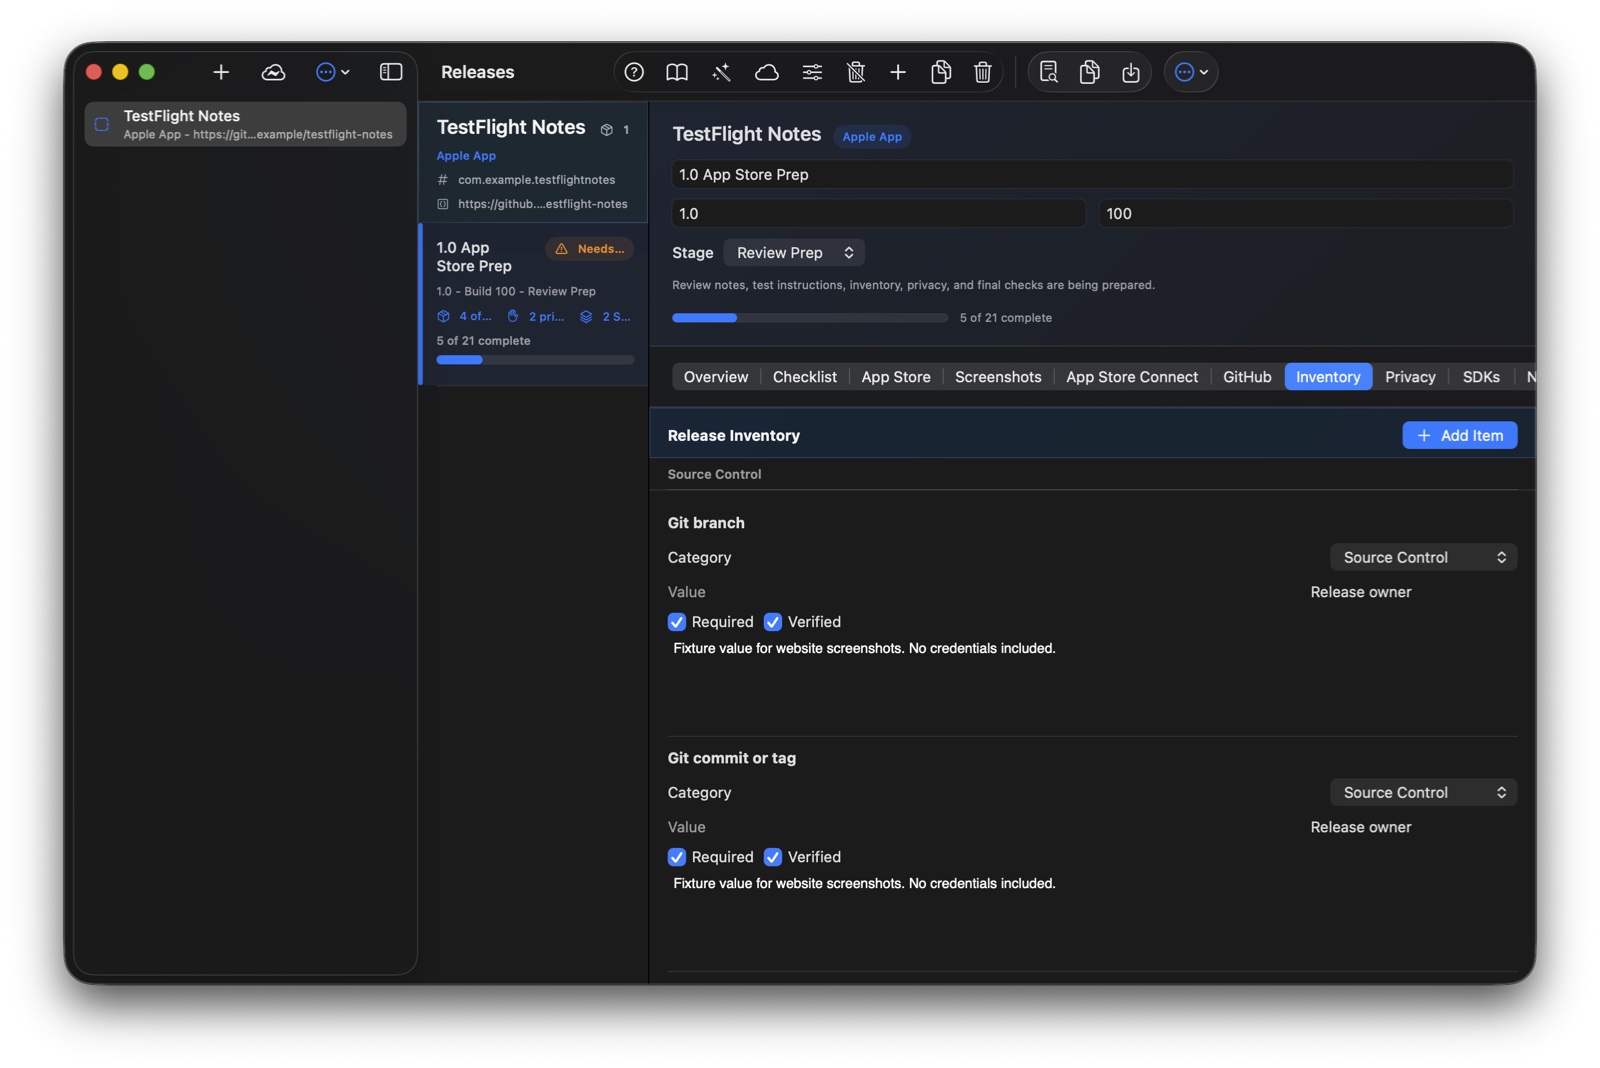Click duplicate documents icon beside plus

point(941,72)
